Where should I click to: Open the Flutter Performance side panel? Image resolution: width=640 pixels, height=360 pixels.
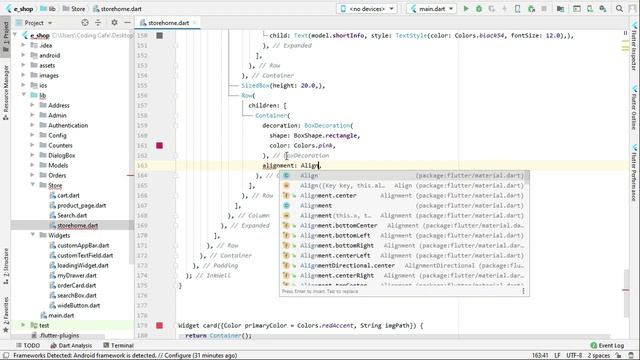coord(634,173)
